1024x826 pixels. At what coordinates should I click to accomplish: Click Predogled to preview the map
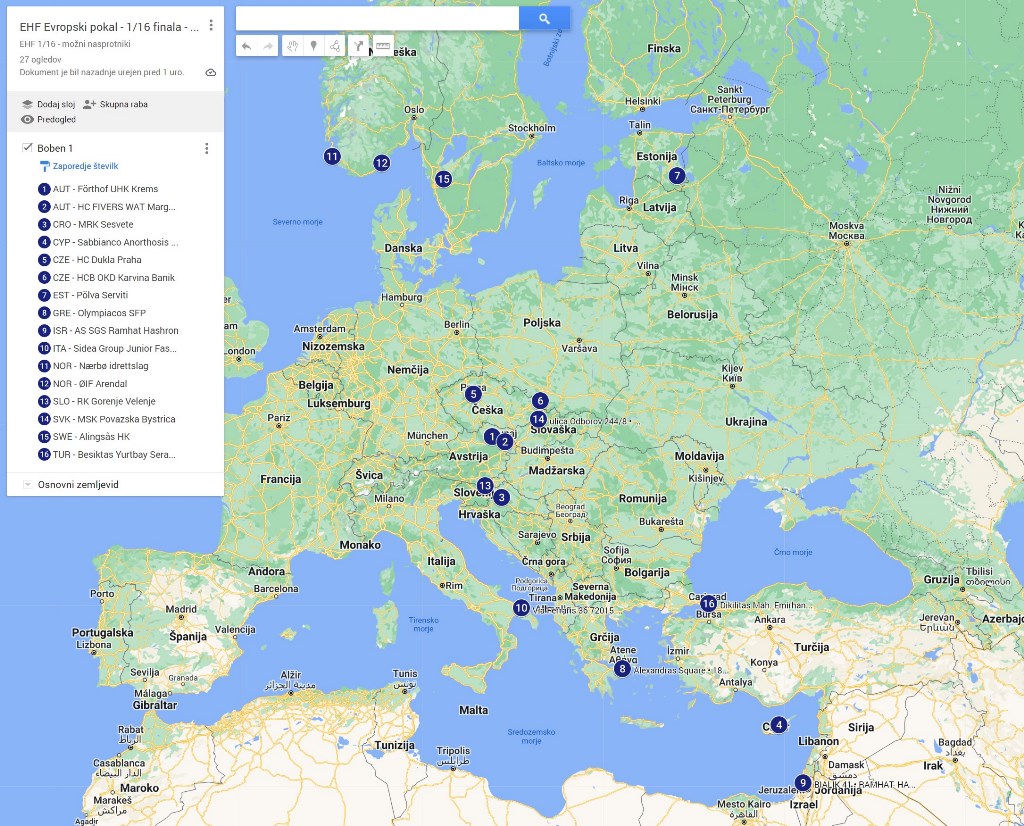pyautogui.click(x=48, y=119)
